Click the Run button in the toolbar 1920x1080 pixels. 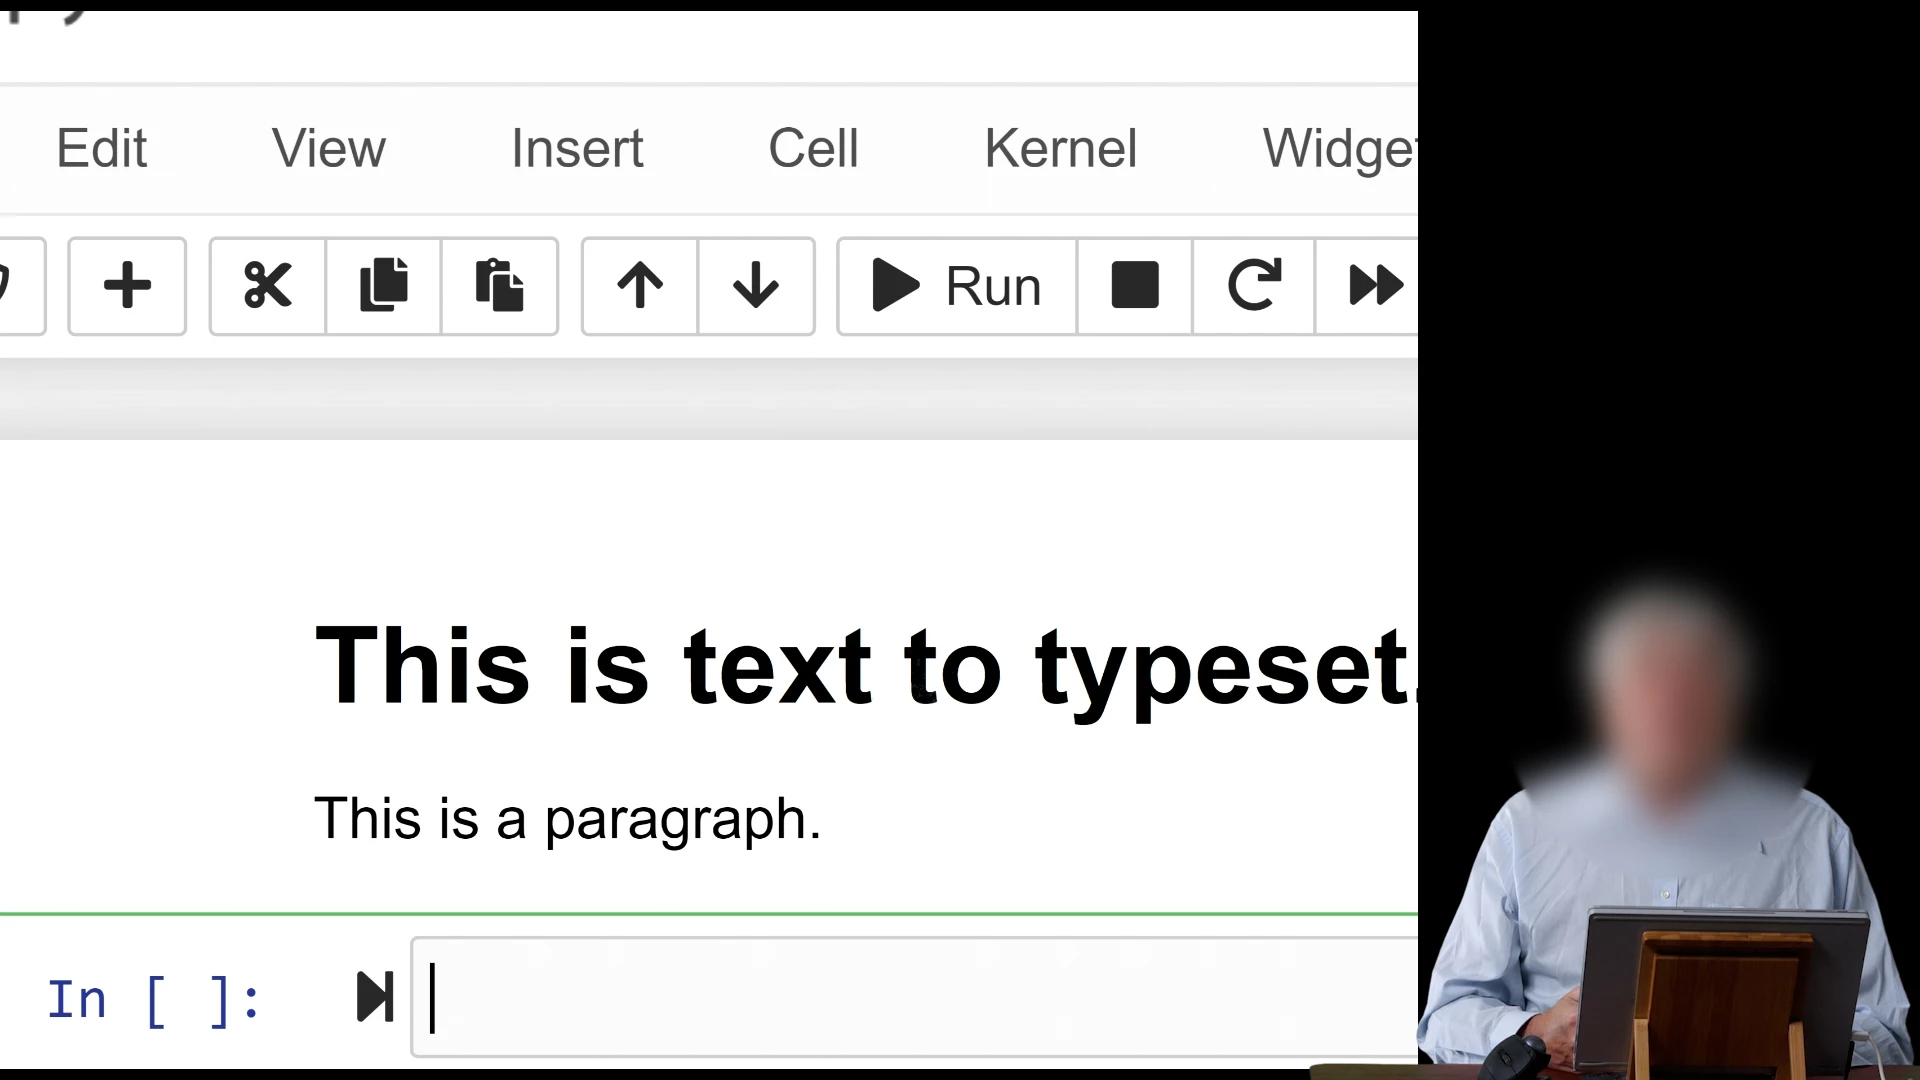point(957,286)
